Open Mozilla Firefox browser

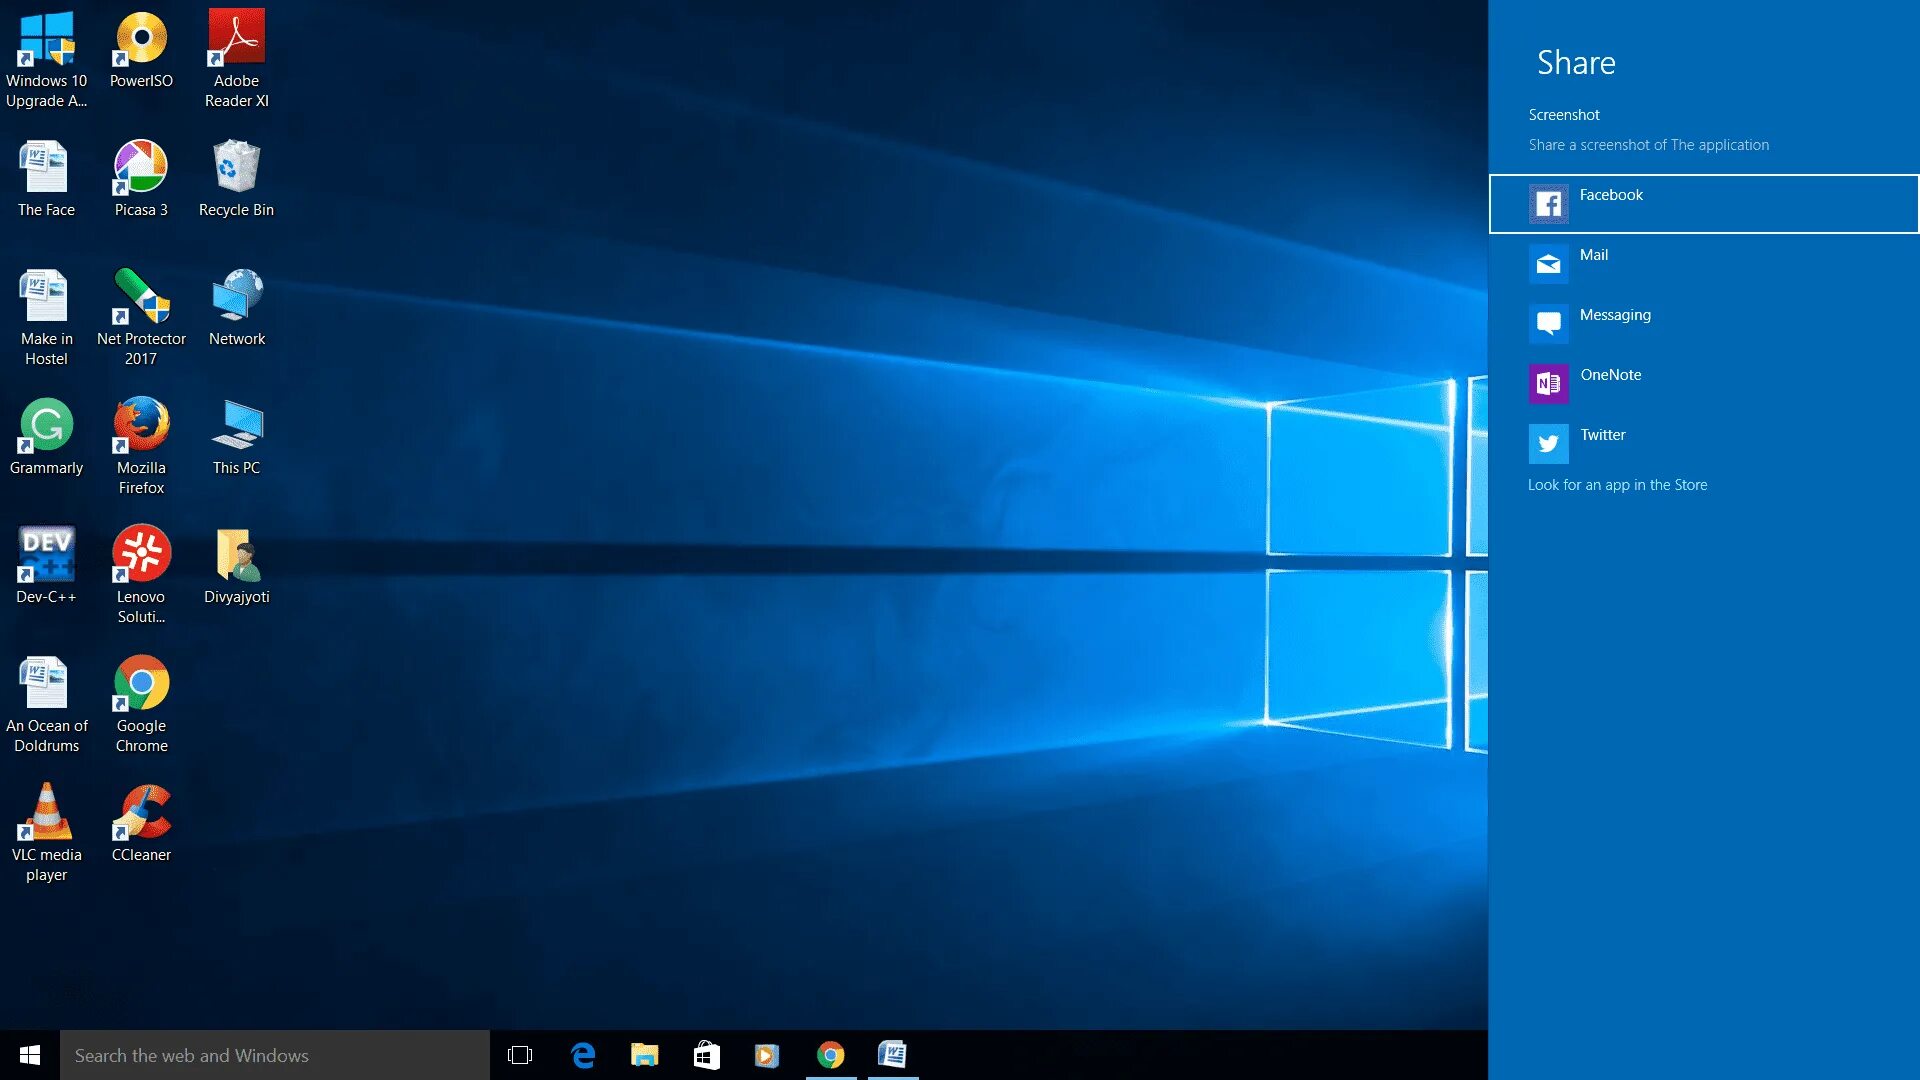tap(140, 430)
